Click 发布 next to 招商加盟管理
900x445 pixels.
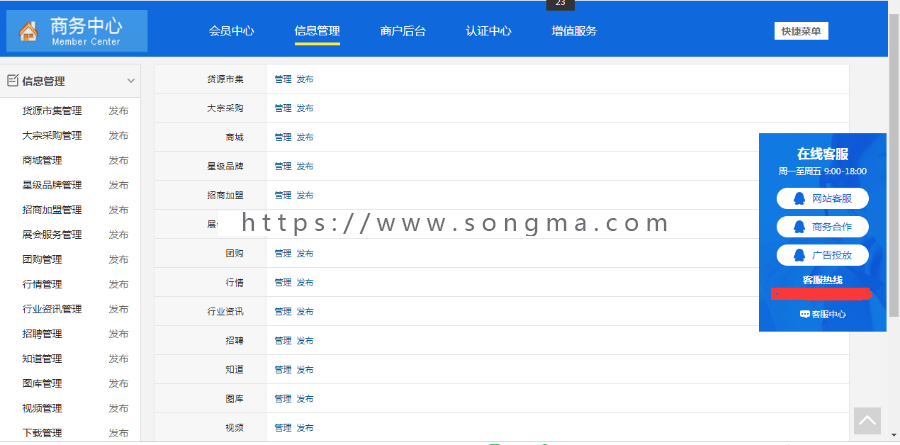pos(119,210)
